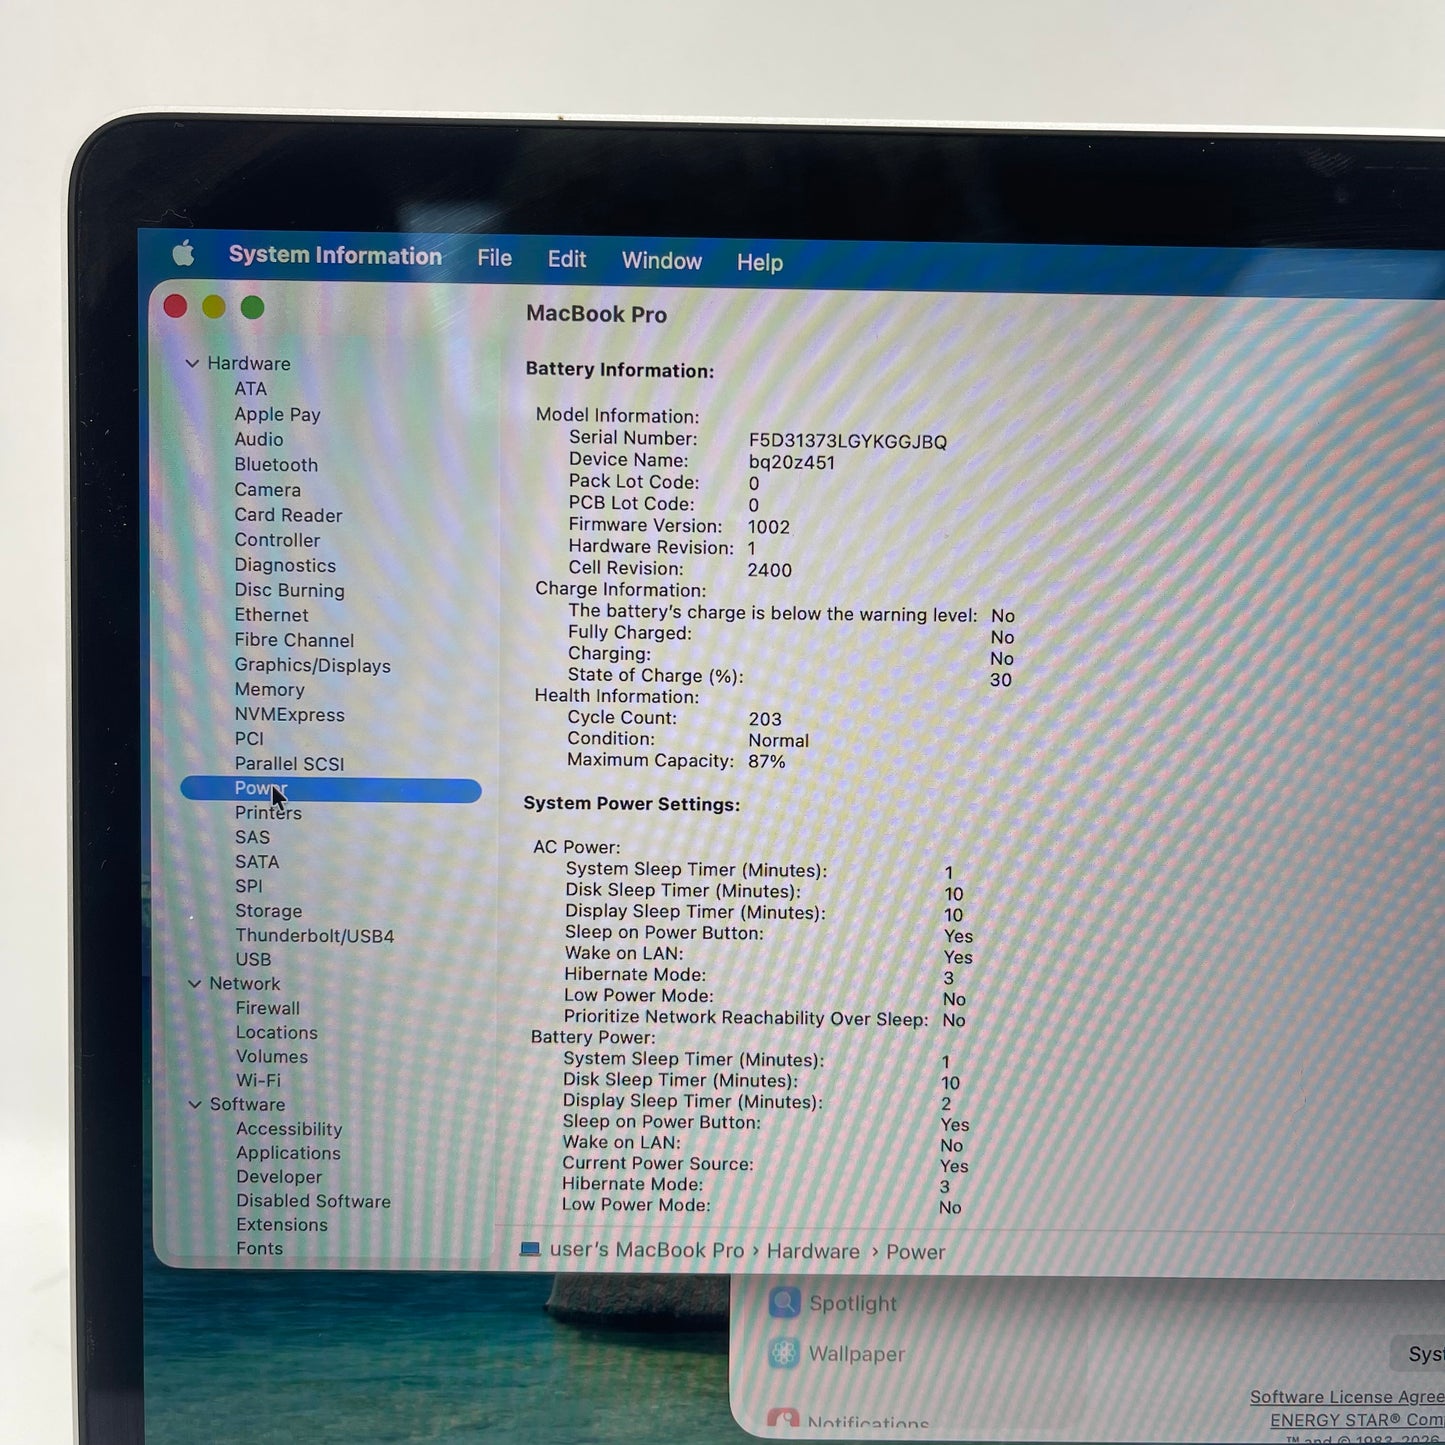
Task: Open the File menu
Action: coord(494,258)
